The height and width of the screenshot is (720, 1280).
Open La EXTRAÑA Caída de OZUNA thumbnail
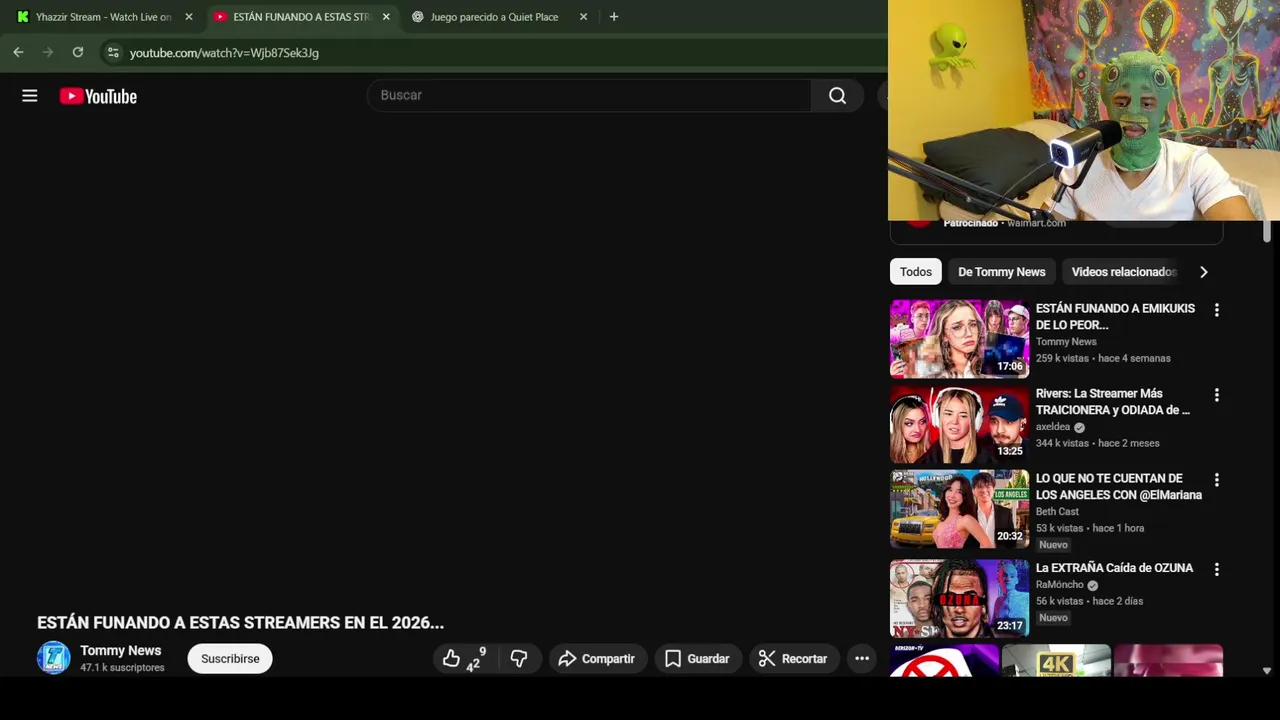(959, 598)
